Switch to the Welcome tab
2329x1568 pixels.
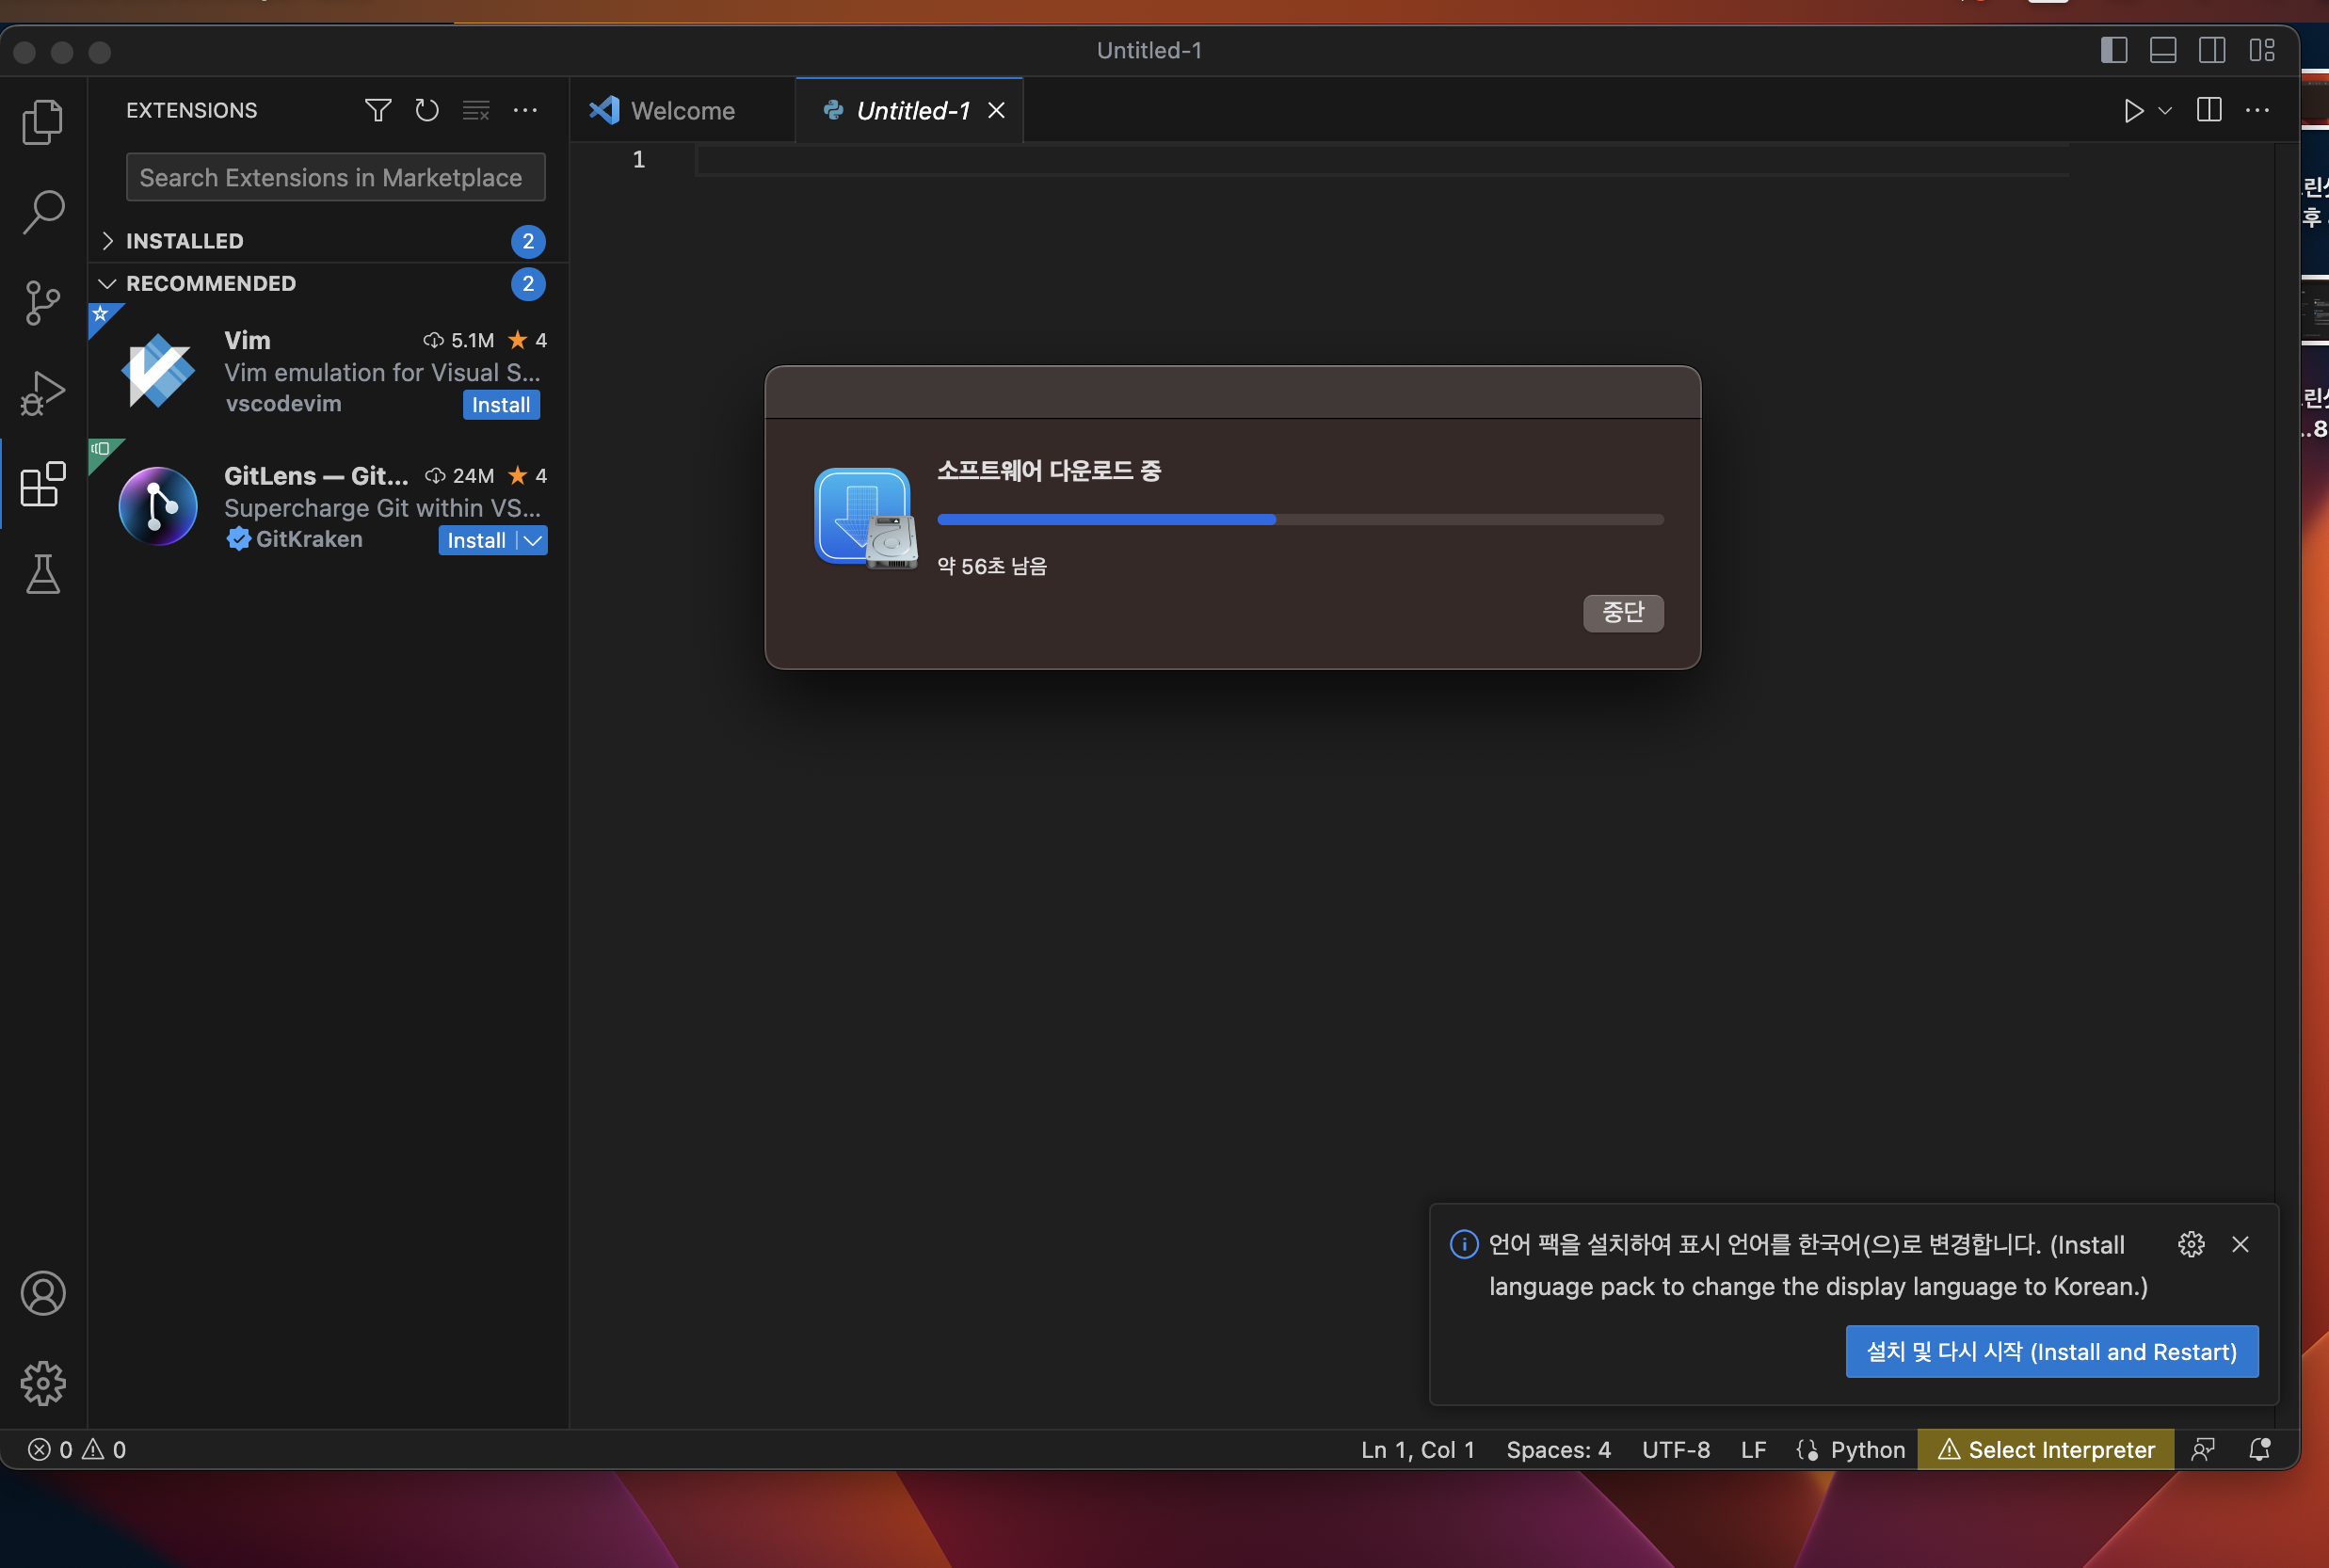tap(682, 110)
